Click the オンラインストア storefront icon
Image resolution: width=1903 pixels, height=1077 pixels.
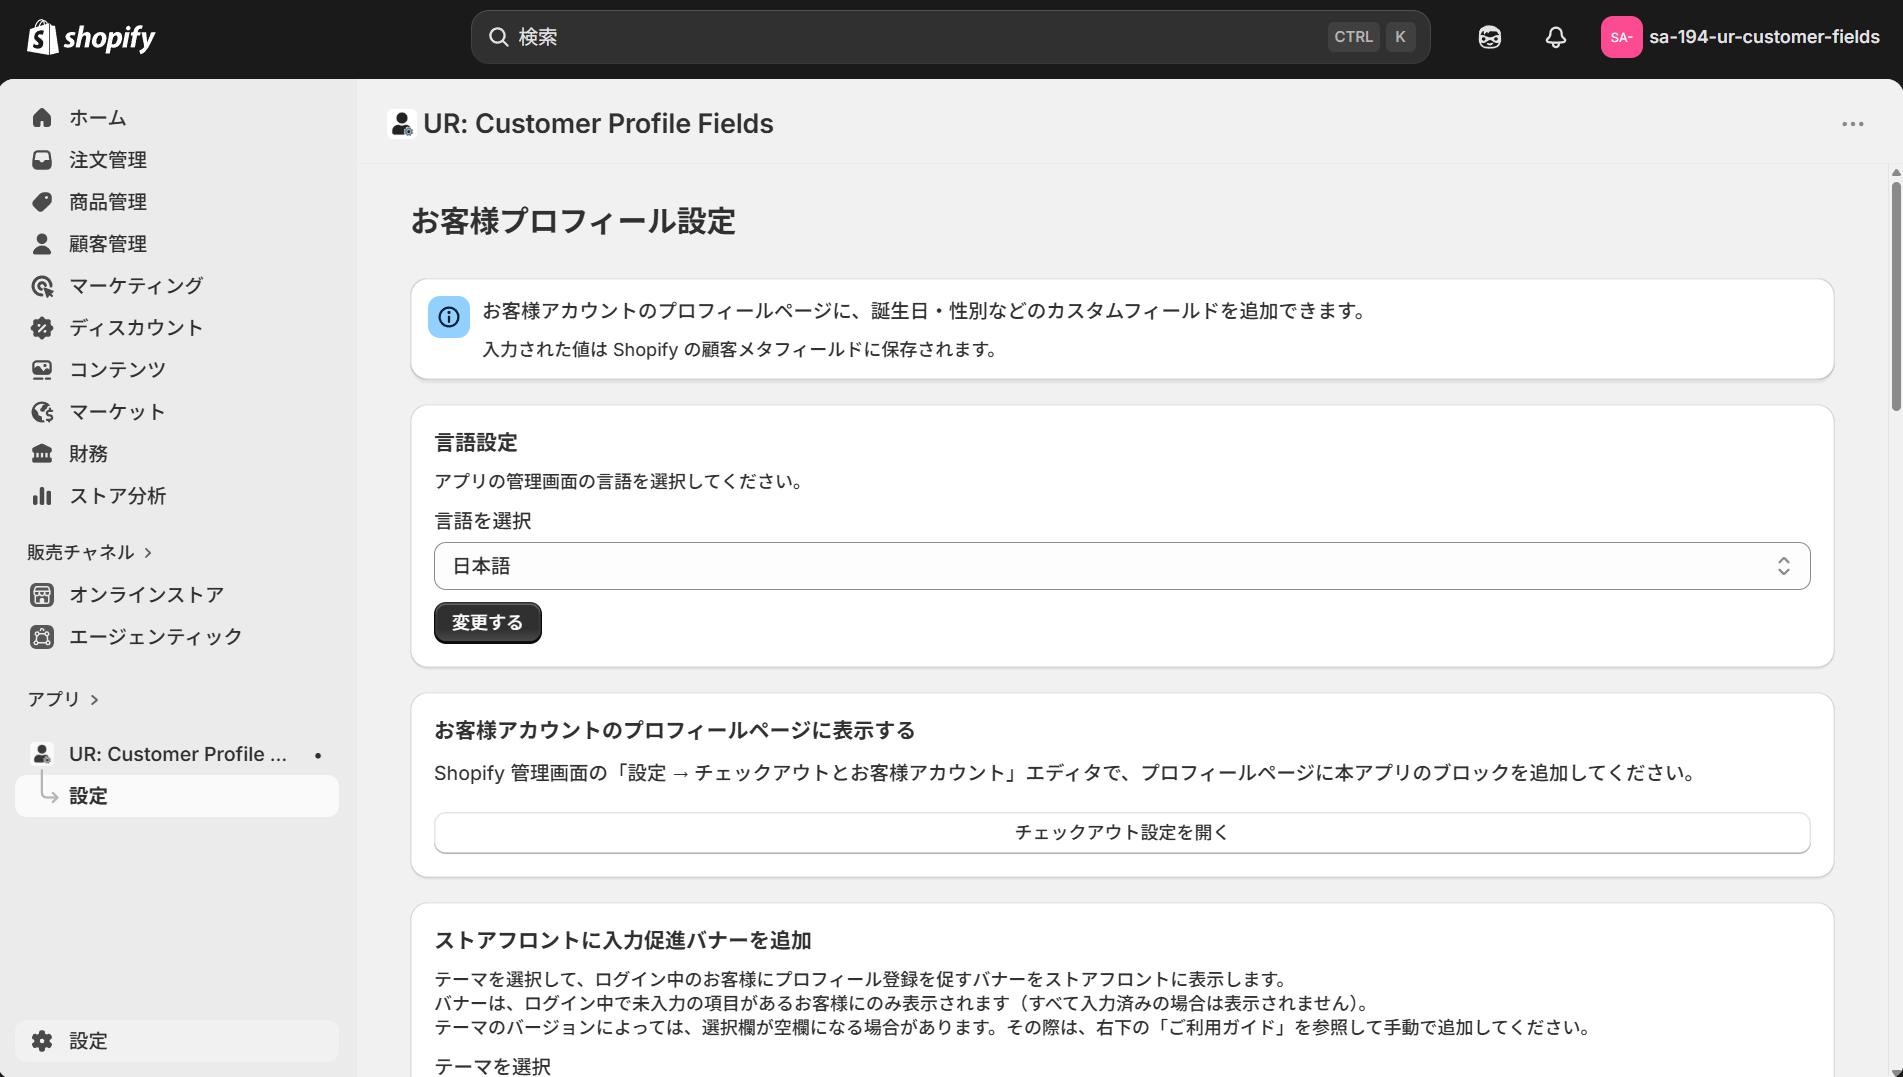[42, 595]
